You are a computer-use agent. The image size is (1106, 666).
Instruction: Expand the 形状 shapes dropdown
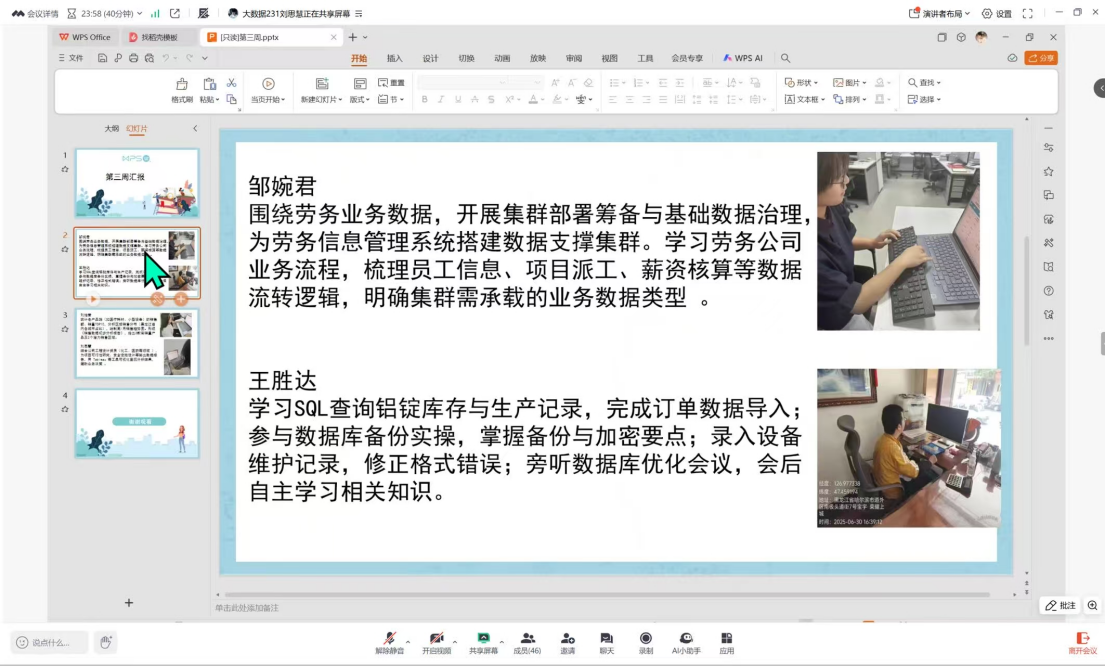click(802, 83)
